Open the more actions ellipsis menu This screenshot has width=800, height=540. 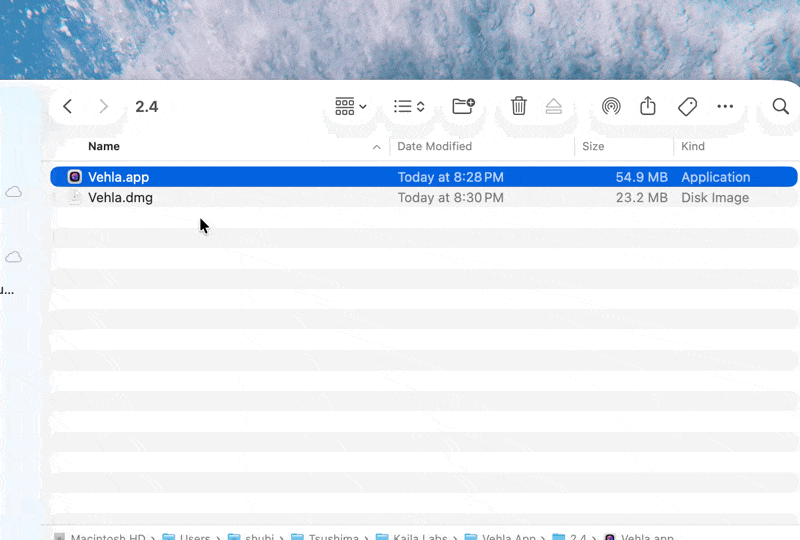coord(725,106)
